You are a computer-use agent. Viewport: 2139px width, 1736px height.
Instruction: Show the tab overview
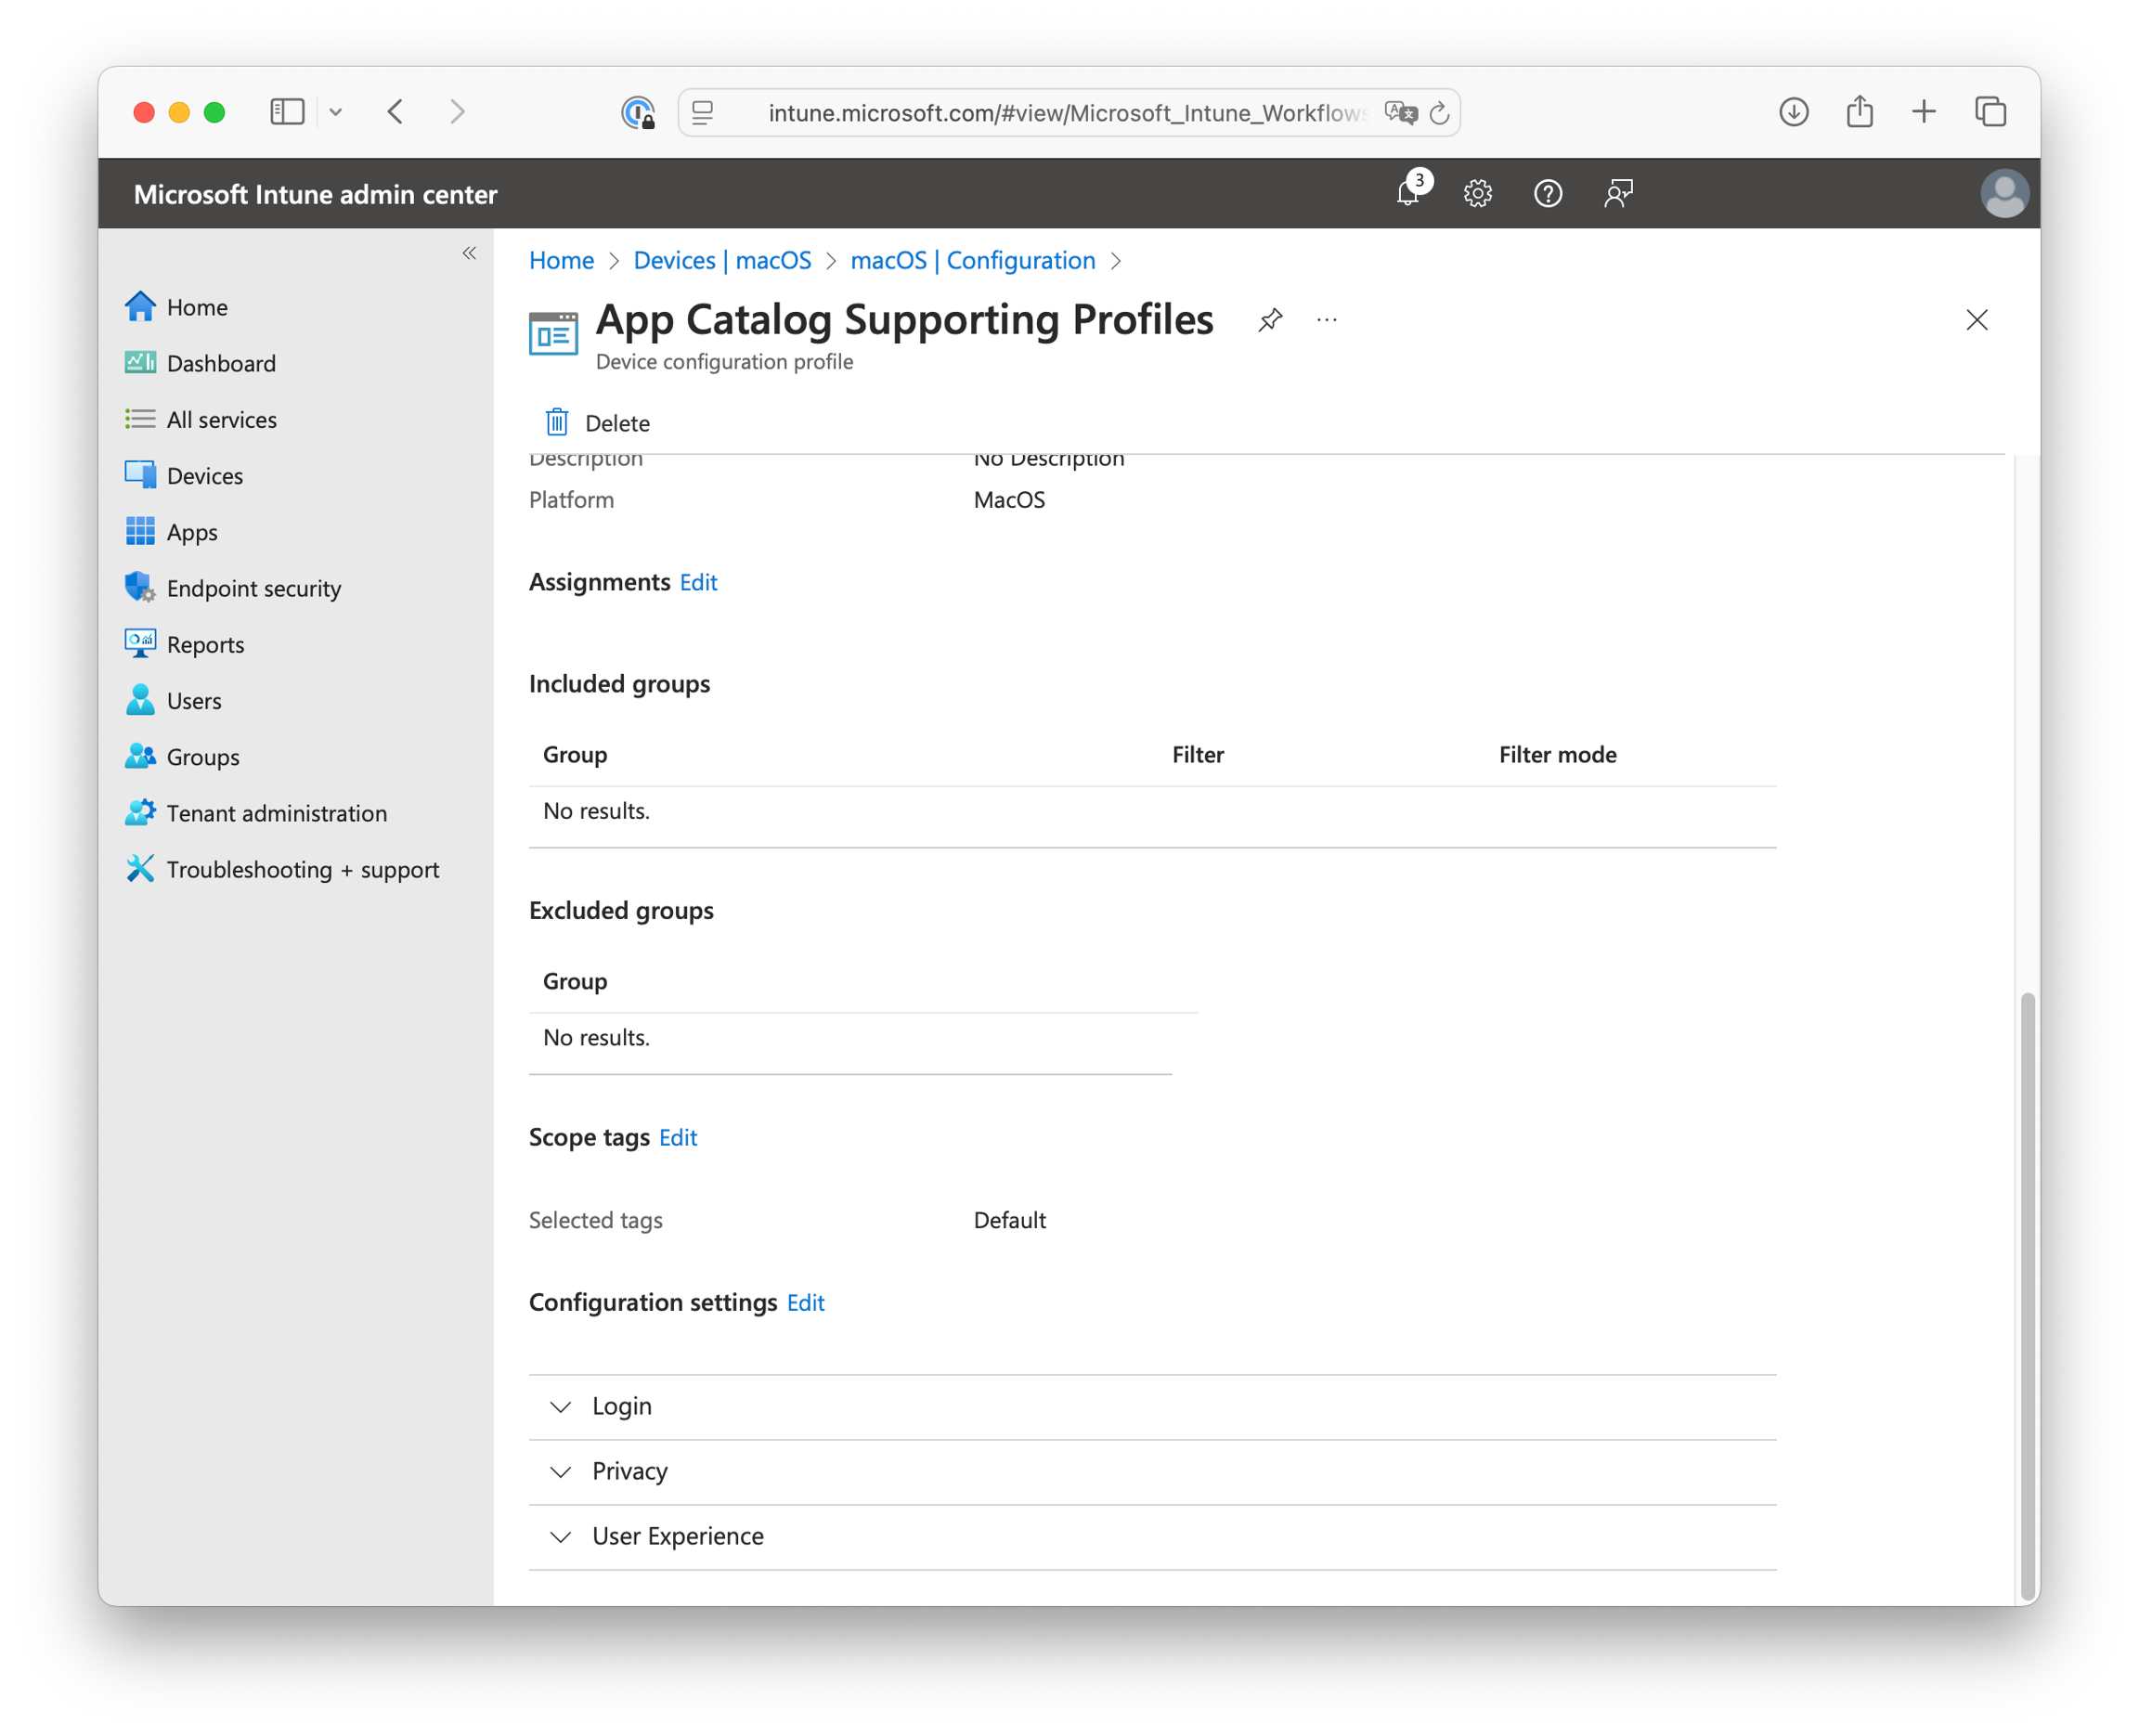click(x=1990, y=111)
